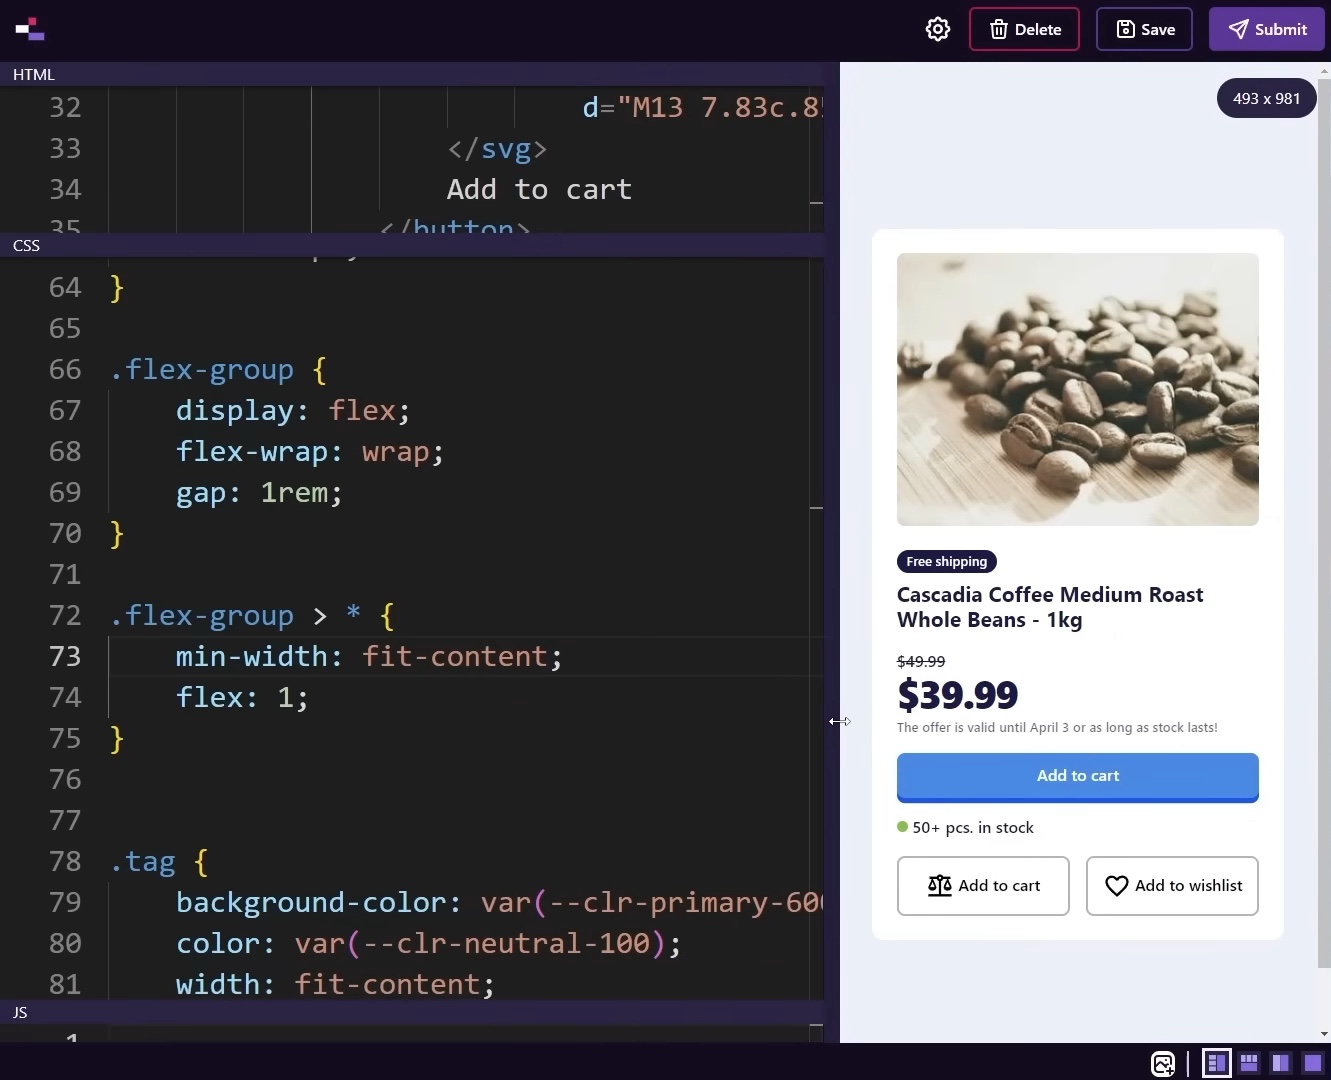
Task: Click the Free shipping tag
Action: [x=947, y=561]
